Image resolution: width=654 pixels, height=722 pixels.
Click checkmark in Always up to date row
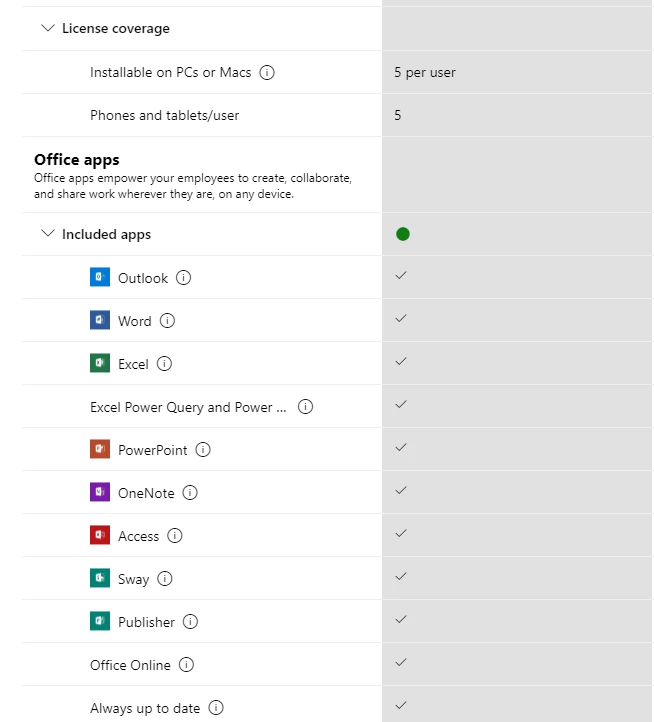[401, 705]
